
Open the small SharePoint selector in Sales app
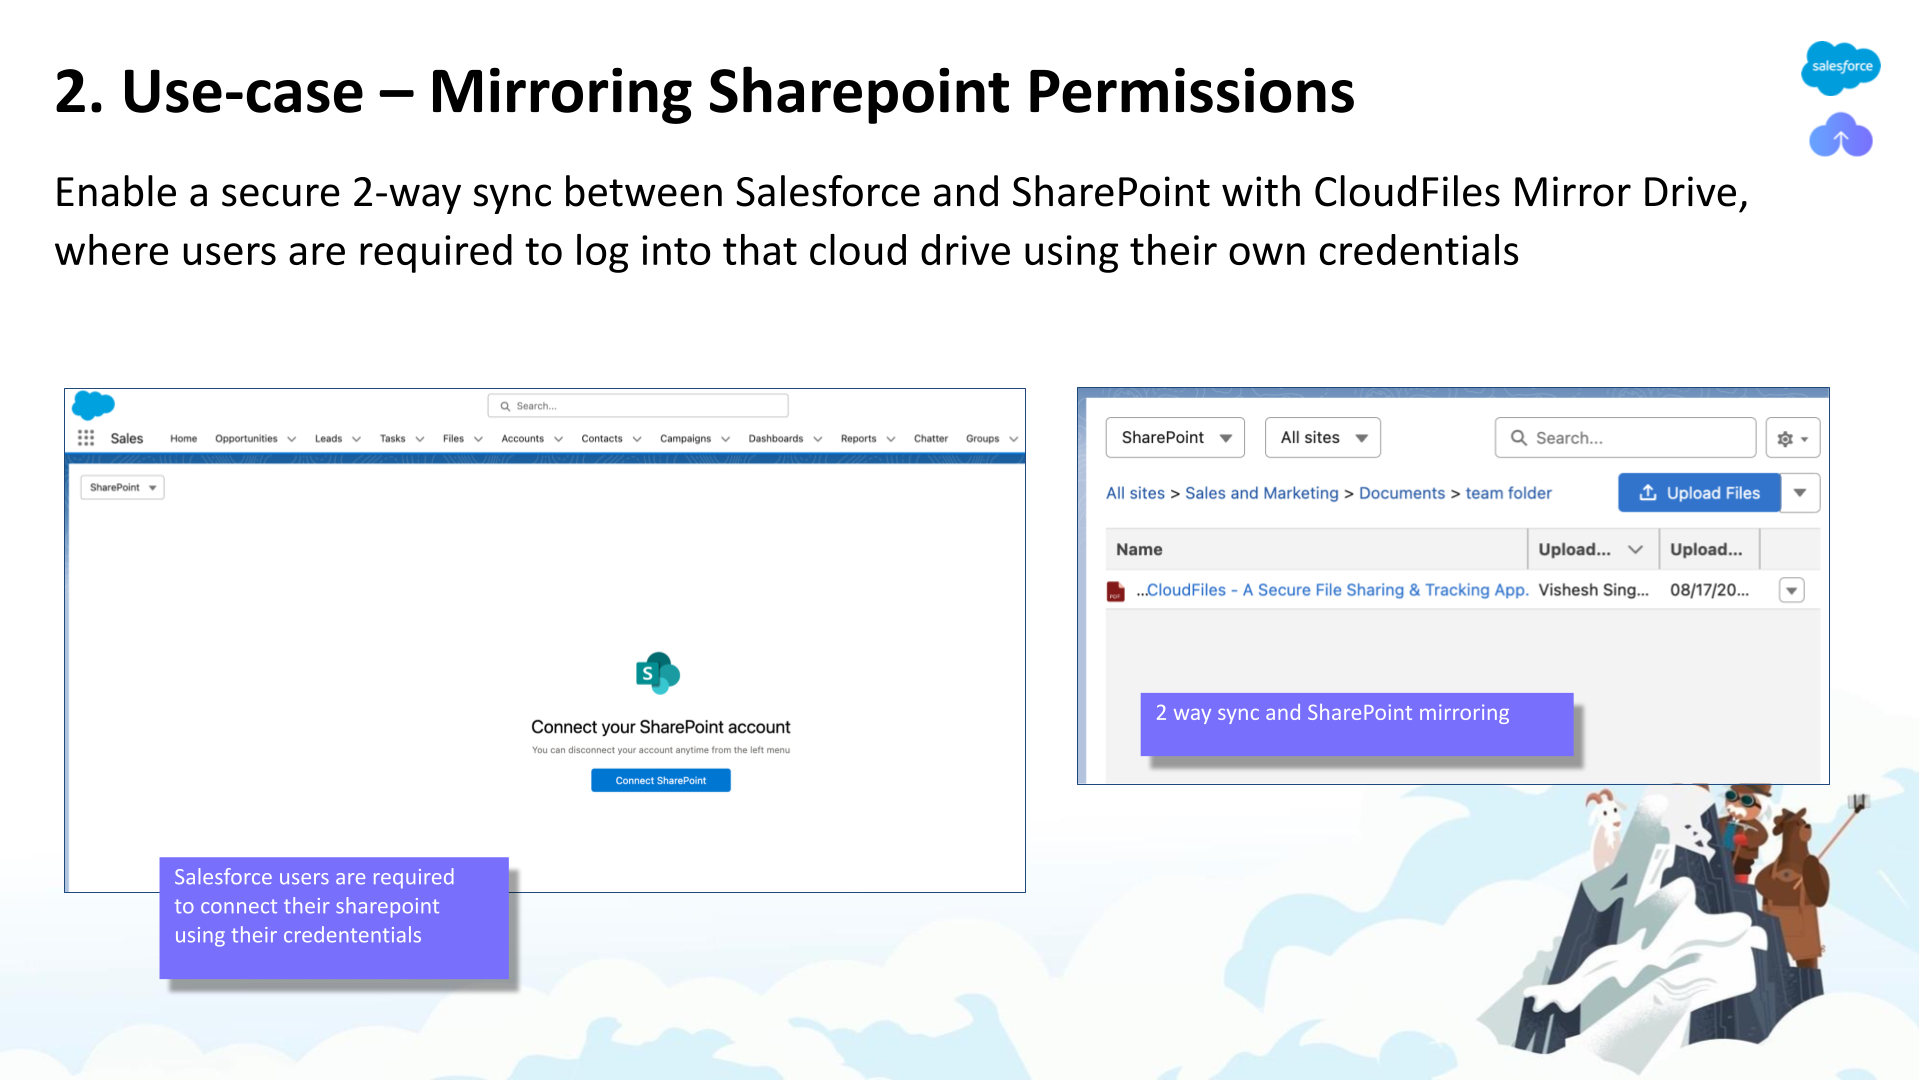(122, 488)
